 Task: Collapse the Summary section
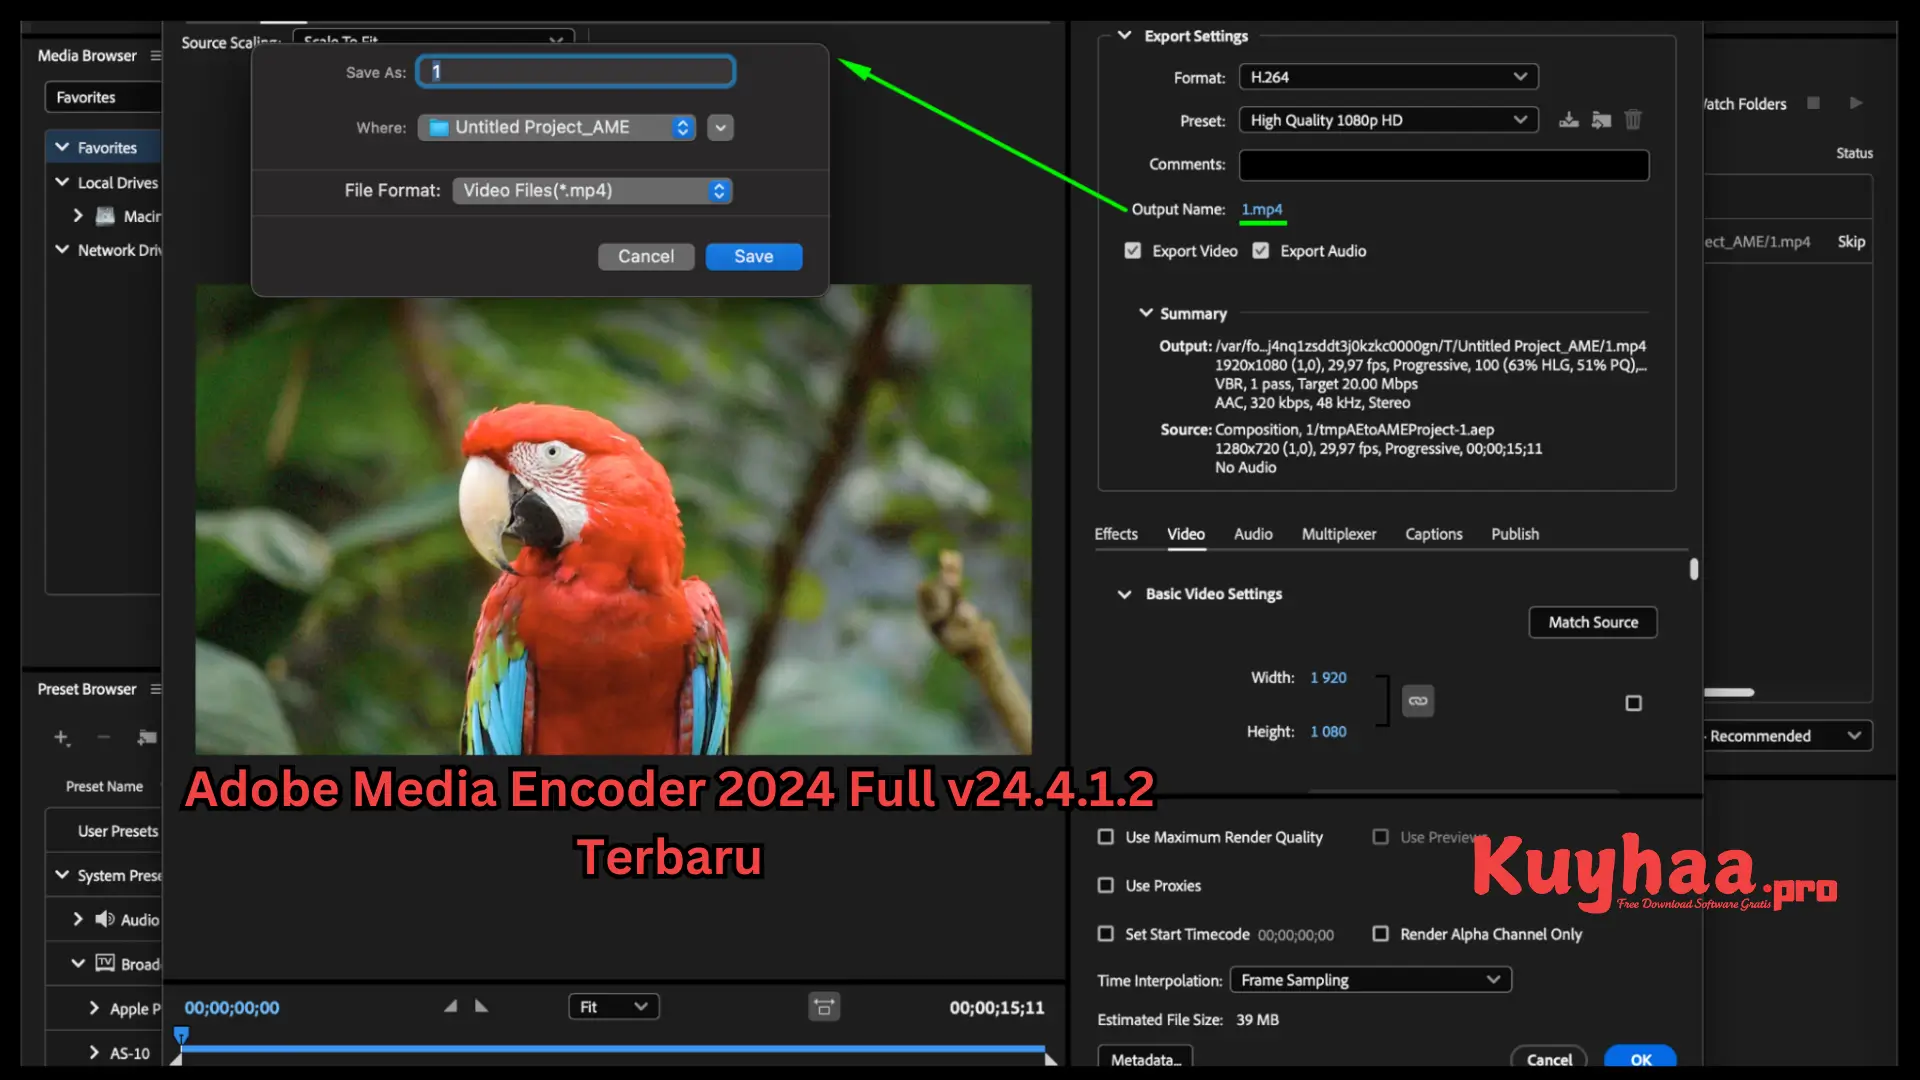point(1146,312)
